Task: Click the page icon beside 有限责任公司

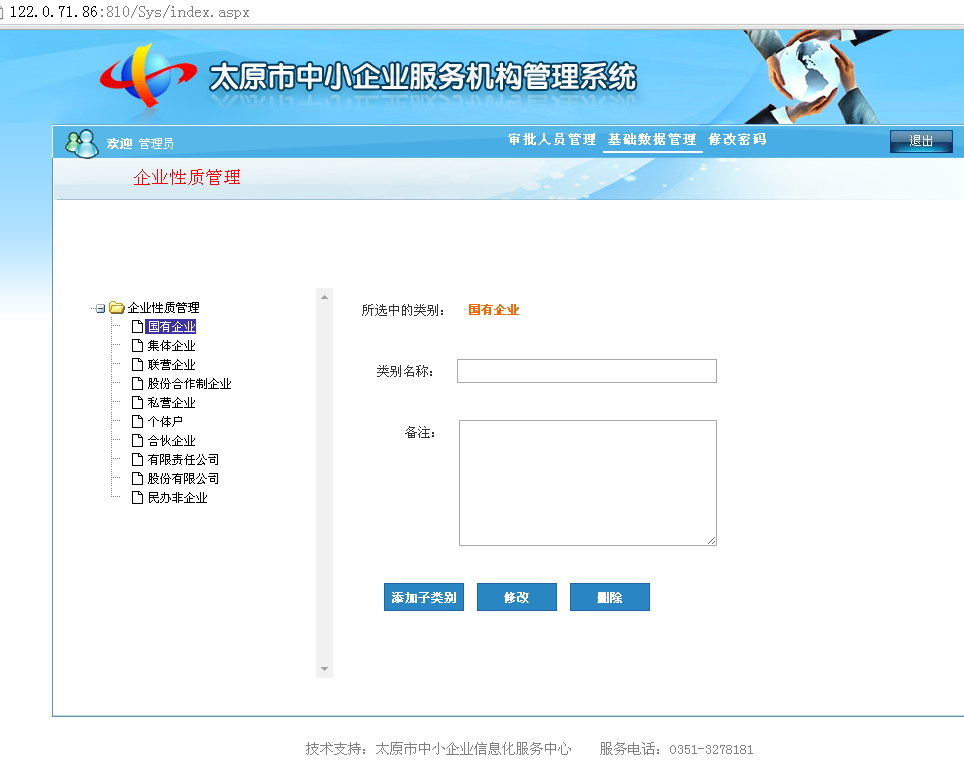Action: click(138, 460)
